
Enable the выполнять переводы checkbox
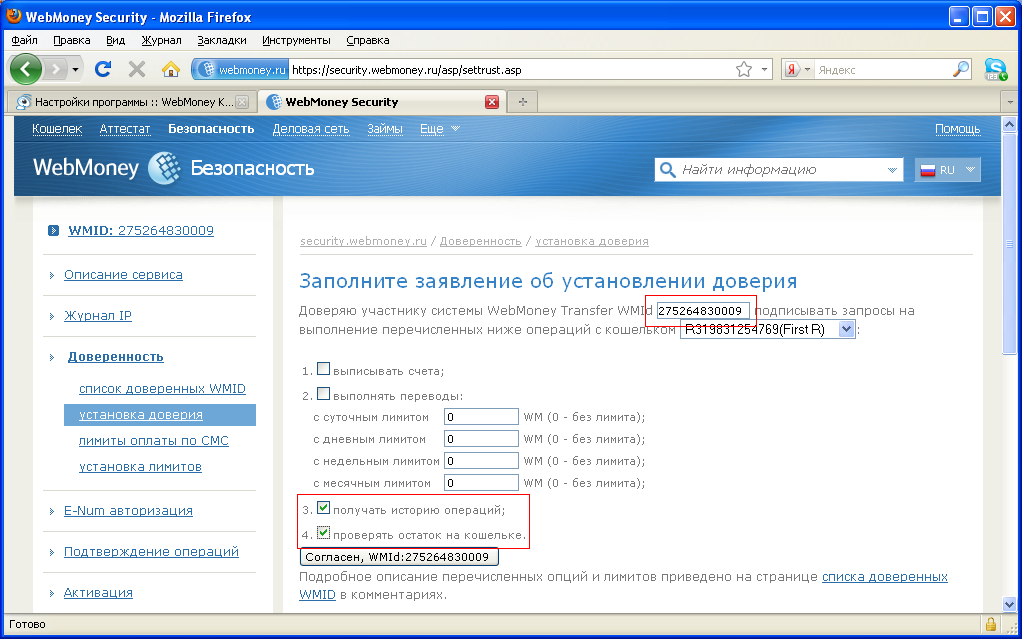point(323,394)
